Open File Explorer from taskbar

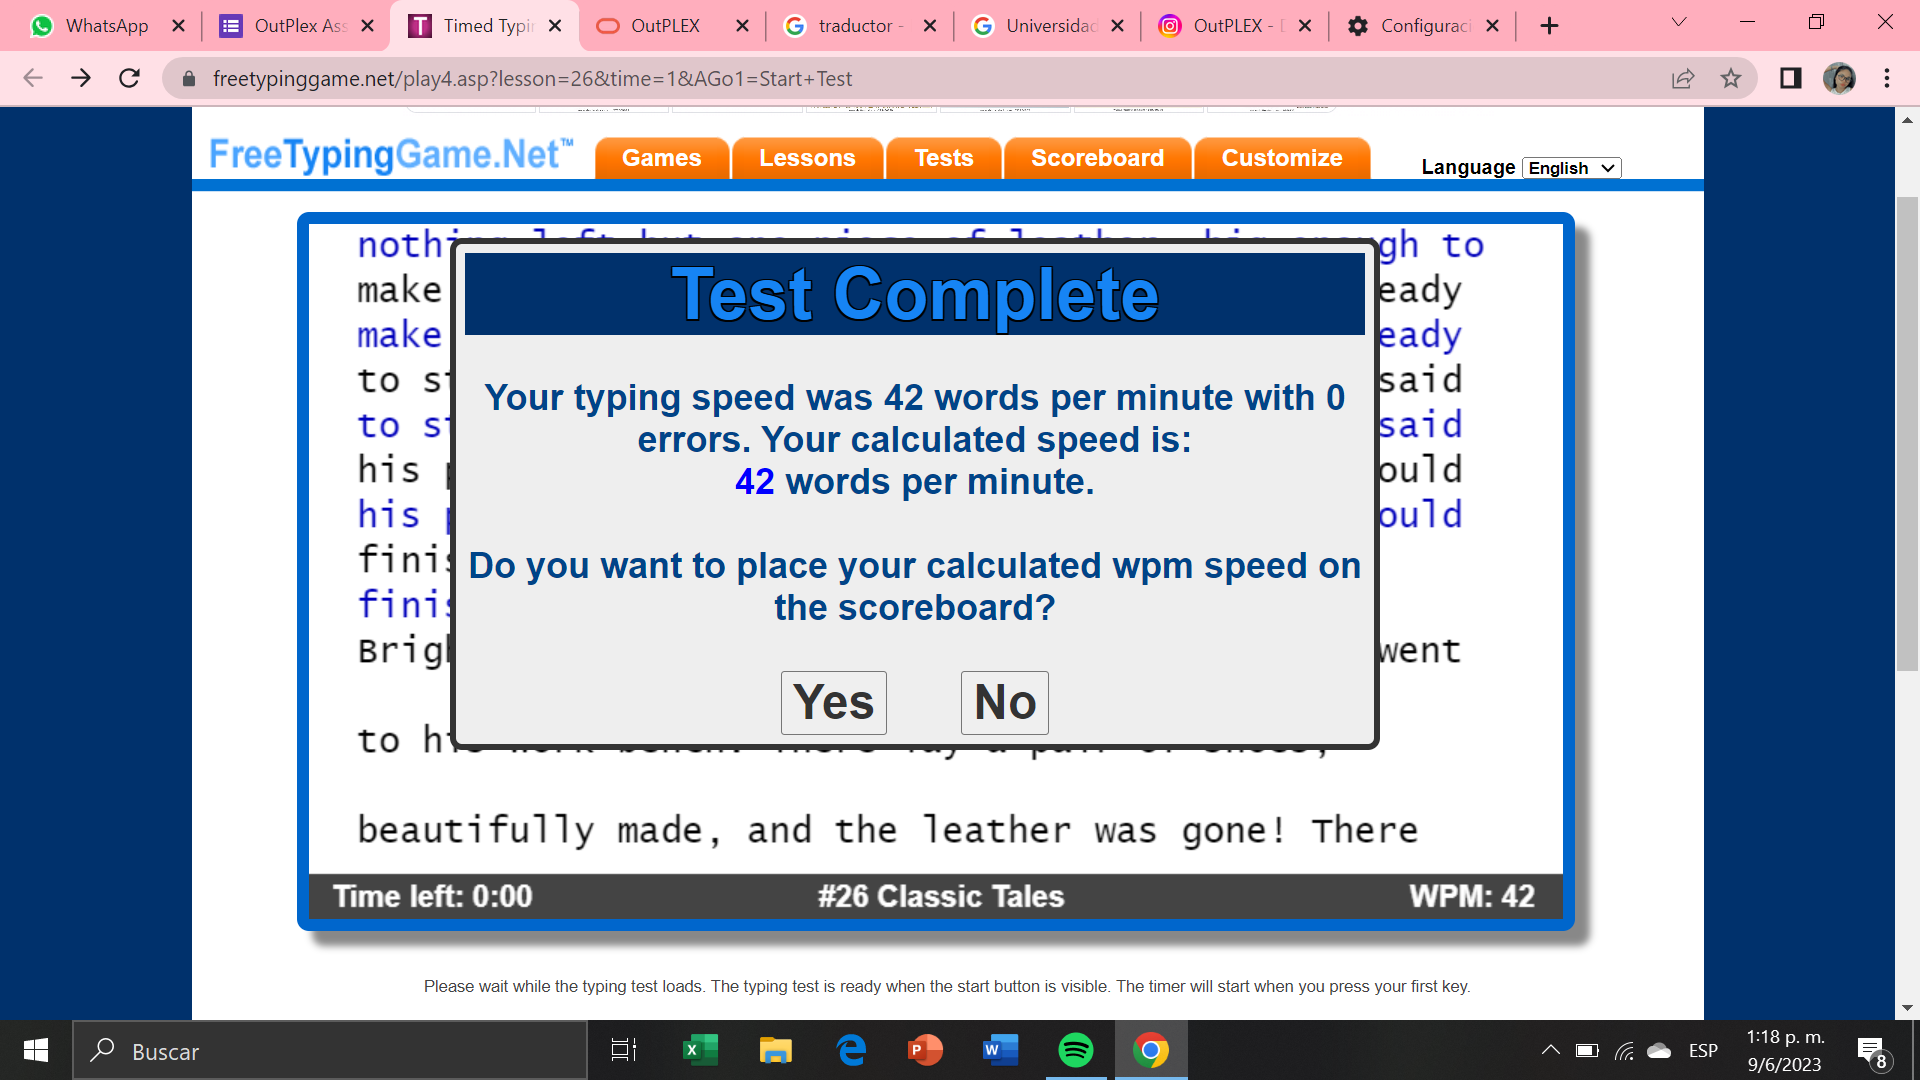click(x=775, y=1050)
